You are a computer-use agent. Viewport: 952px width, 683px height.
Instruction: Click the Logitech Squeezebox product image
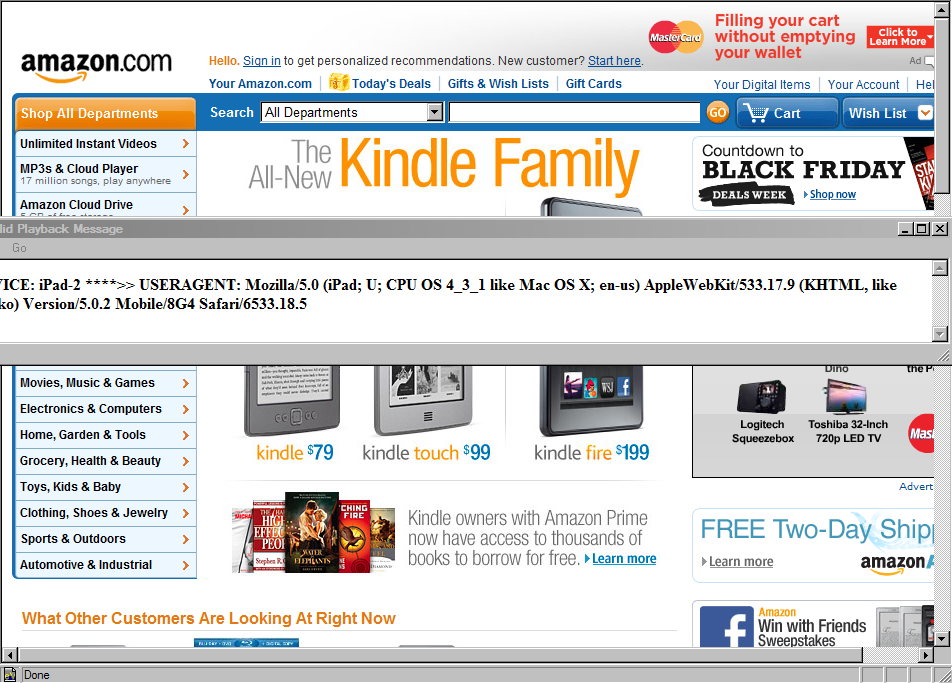click(x=762, y=397)
